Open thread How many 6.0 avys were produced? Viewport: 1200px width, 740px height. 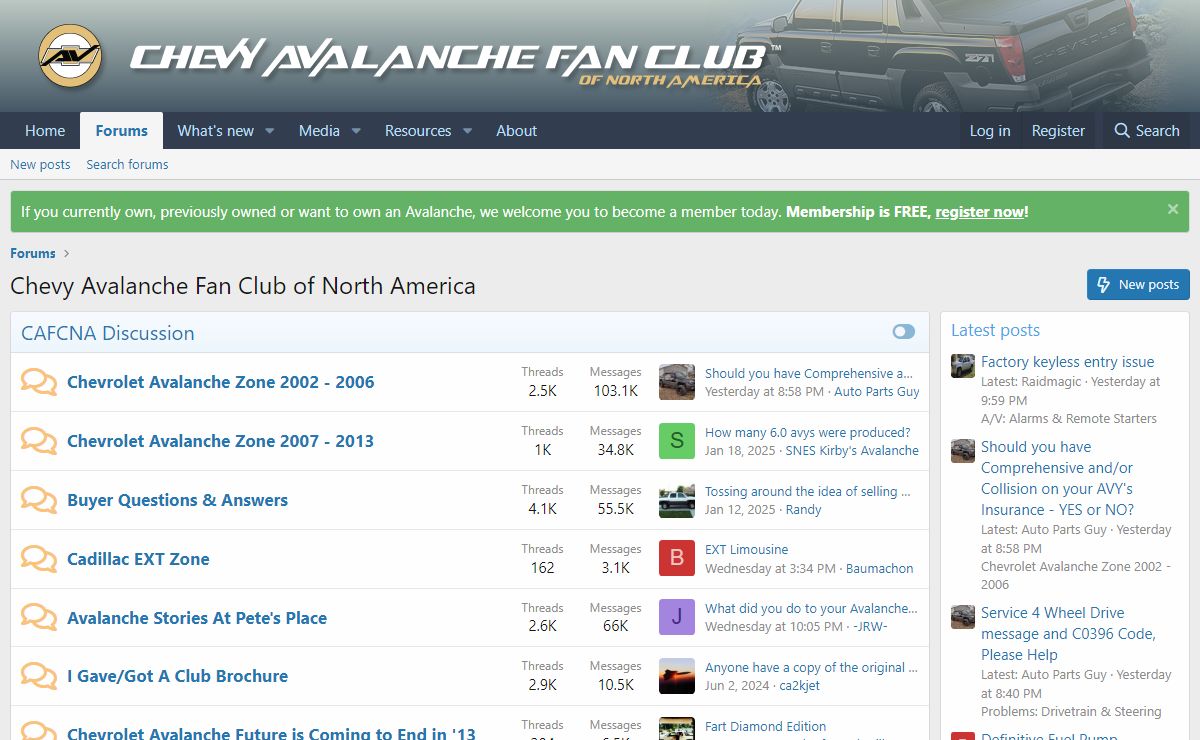click(x=808, y=432)
